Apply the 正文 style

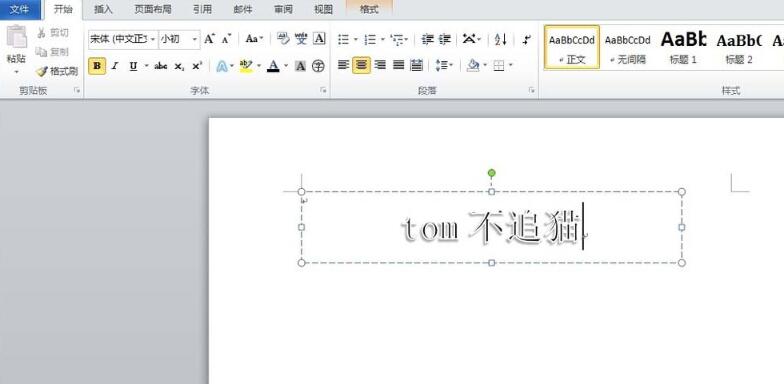pyautogui.click(x=572, y=48)
